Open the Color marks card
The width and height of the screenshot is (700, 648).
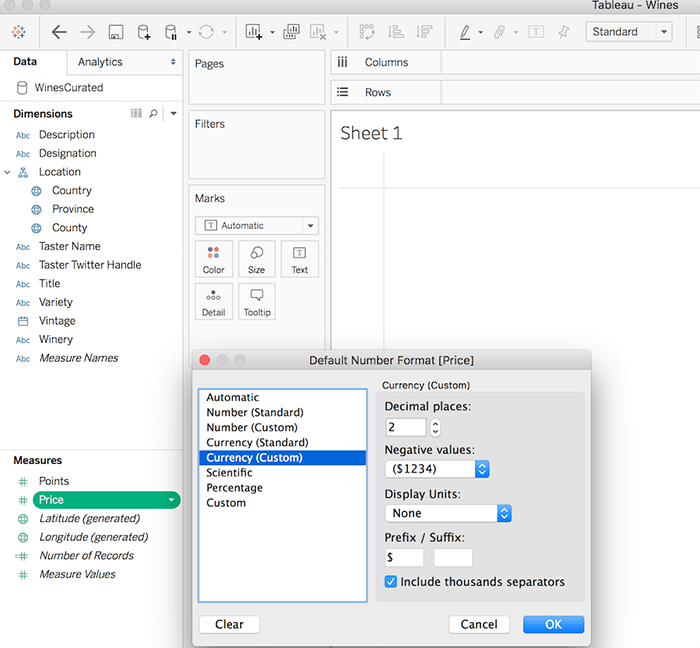tap(214, 259)
